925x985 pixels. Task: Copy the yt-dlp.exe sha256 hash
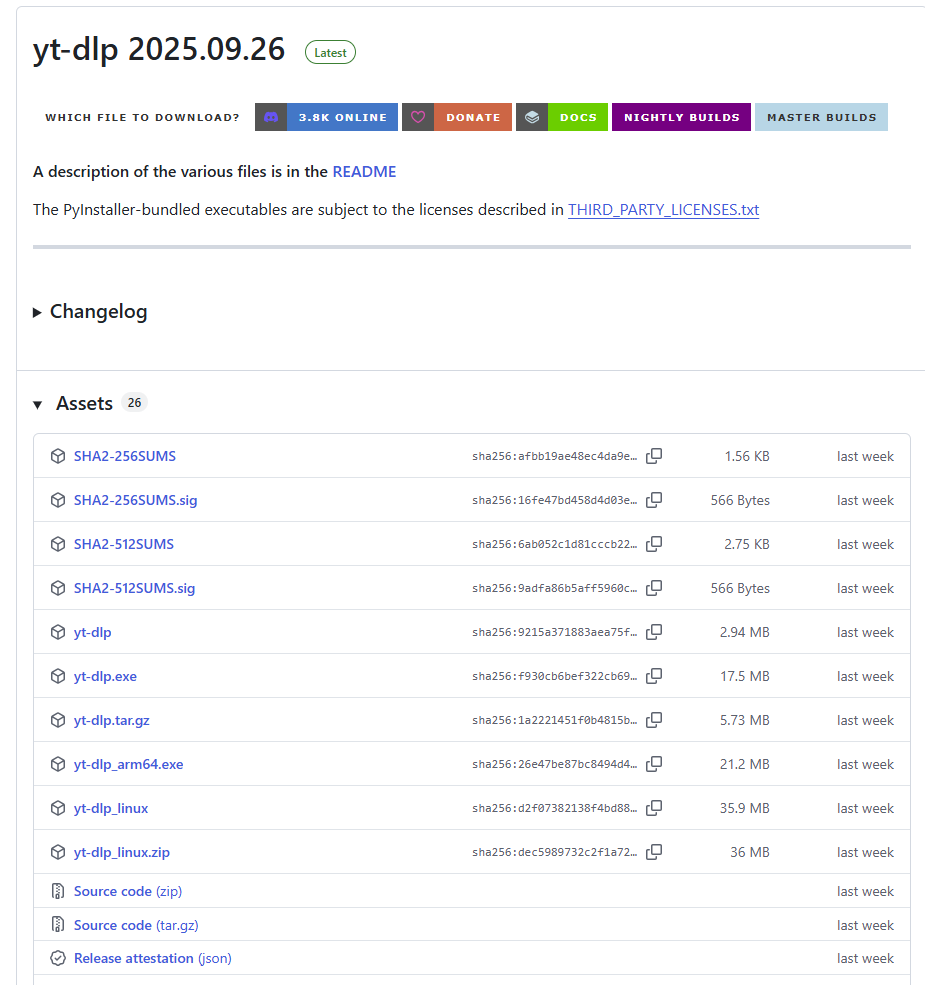point(654,676)
